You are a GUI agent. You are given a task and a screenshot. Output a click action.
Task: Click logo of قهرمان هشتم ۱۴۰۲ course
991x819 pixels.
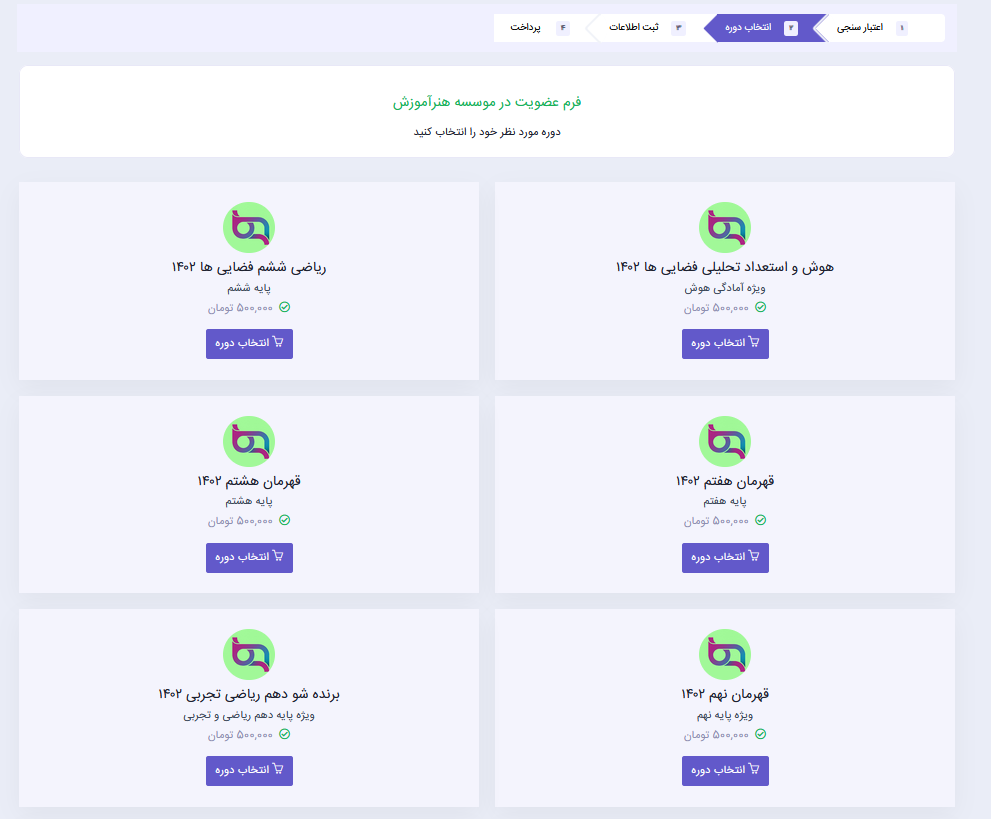(x=249, y=441)
